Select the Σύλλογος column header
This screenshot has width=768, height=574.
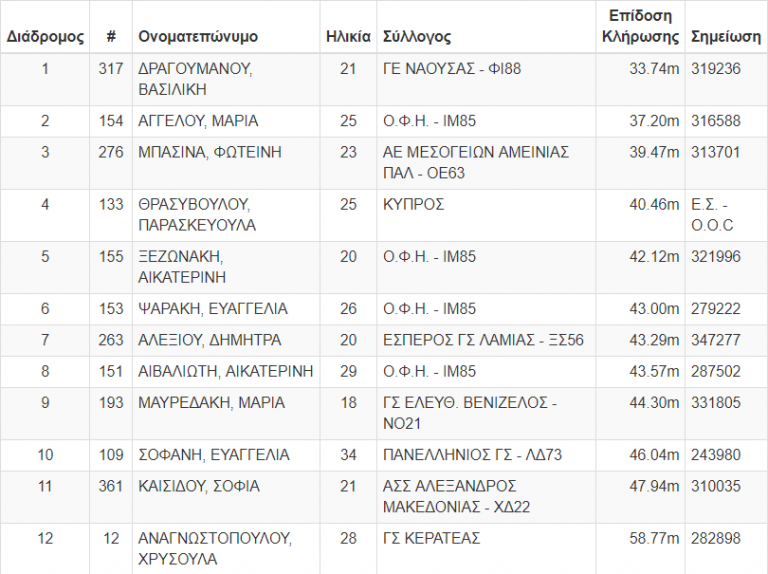click(x=417, y=37)
